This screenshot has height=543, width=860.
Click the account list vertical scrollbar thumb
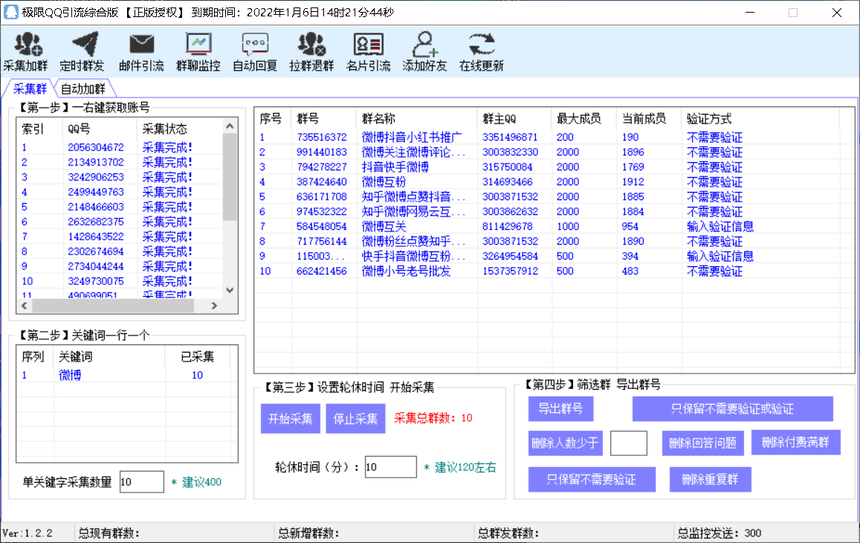pos(230,177)
